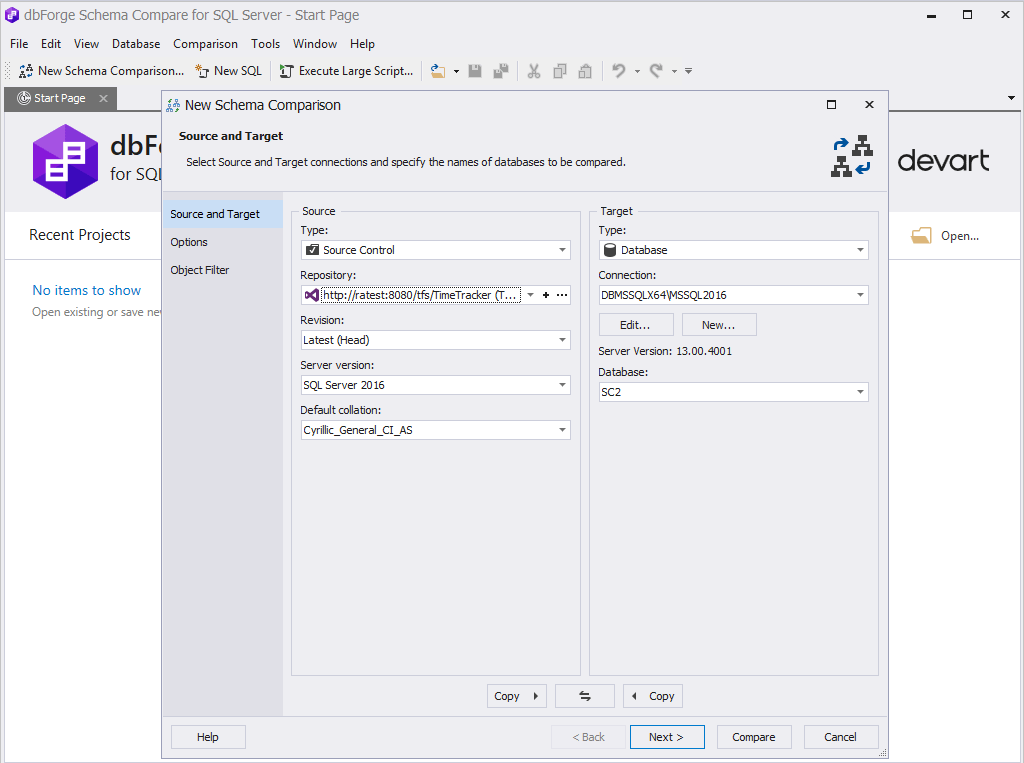The width and height of the screenshot is (1024, 763).
Task: Click the Paste toolbar icon
Action: (x=585, y=71)
